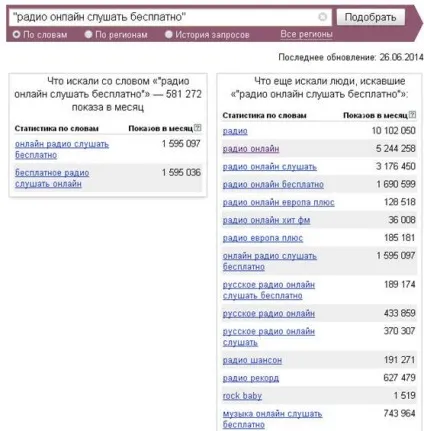
Task: Clear the search field with the X icon
Action: [322, 17]
